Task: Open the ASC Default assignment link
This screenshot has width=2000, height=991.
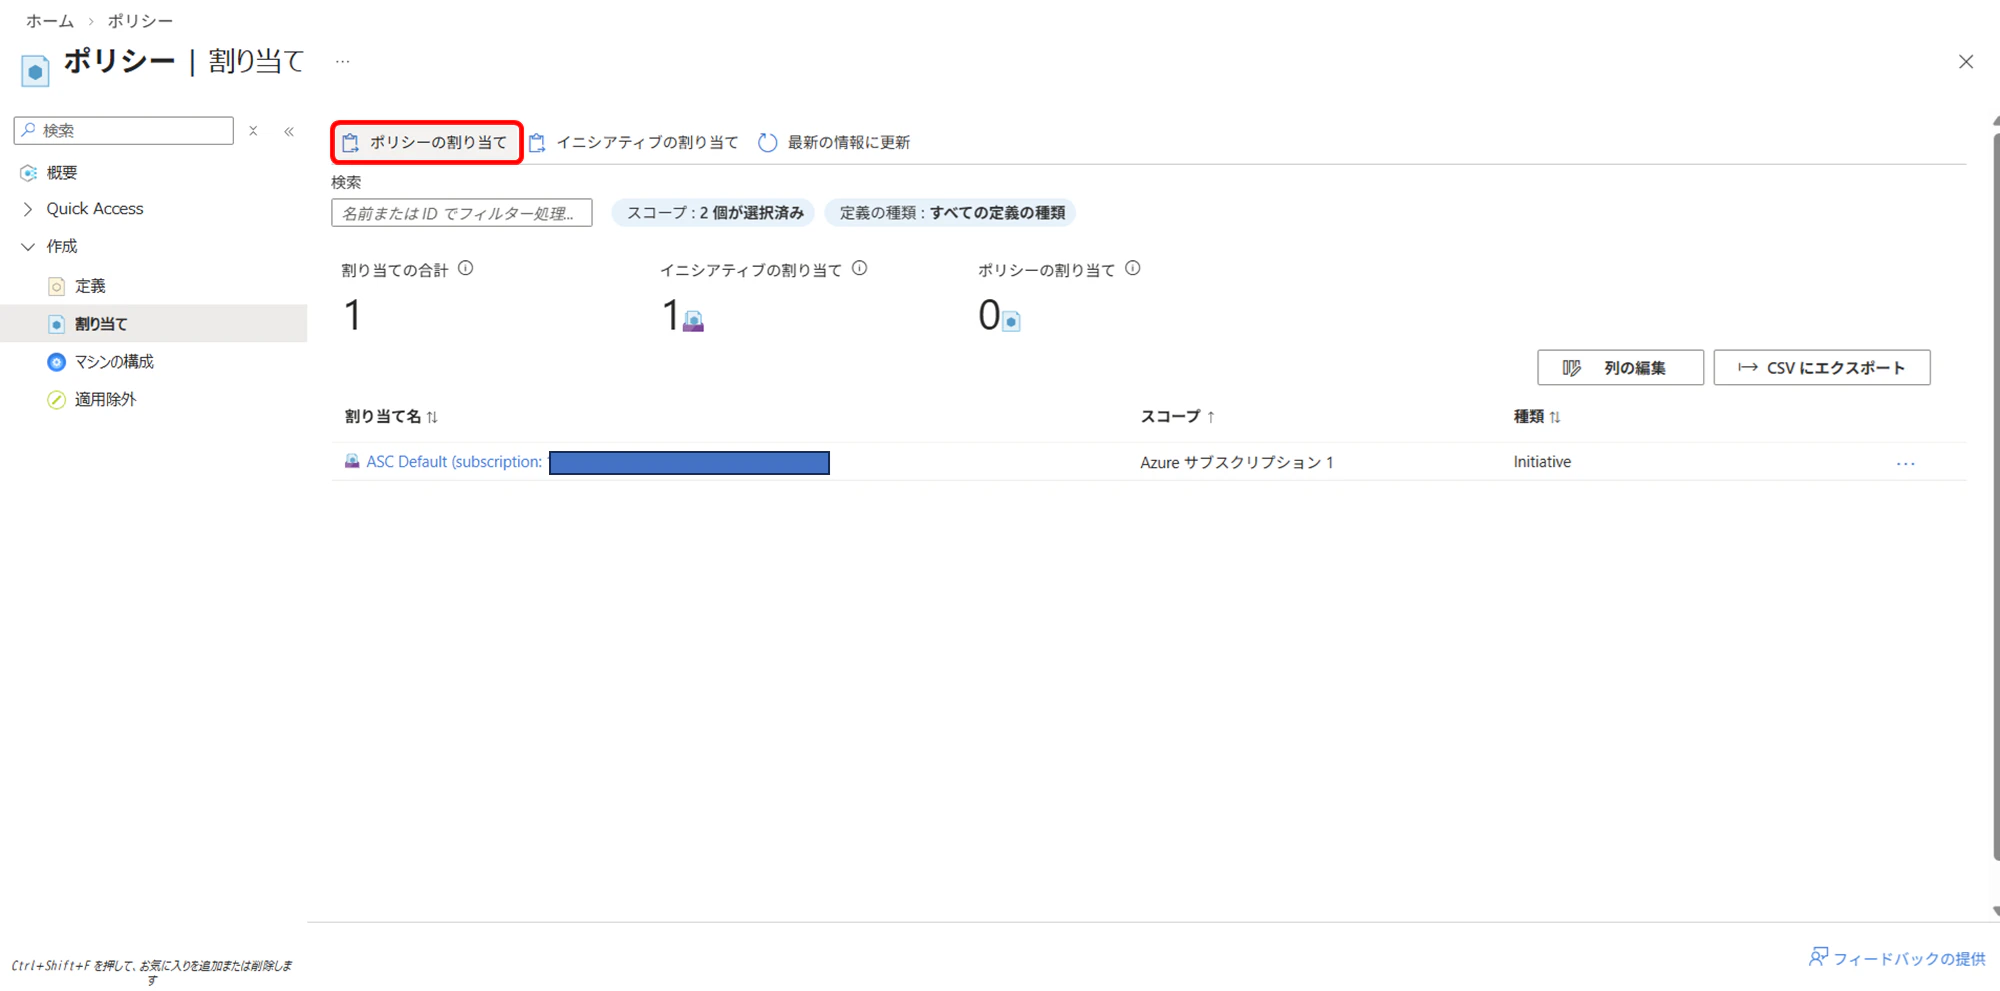Action: (x=454, y=462)
